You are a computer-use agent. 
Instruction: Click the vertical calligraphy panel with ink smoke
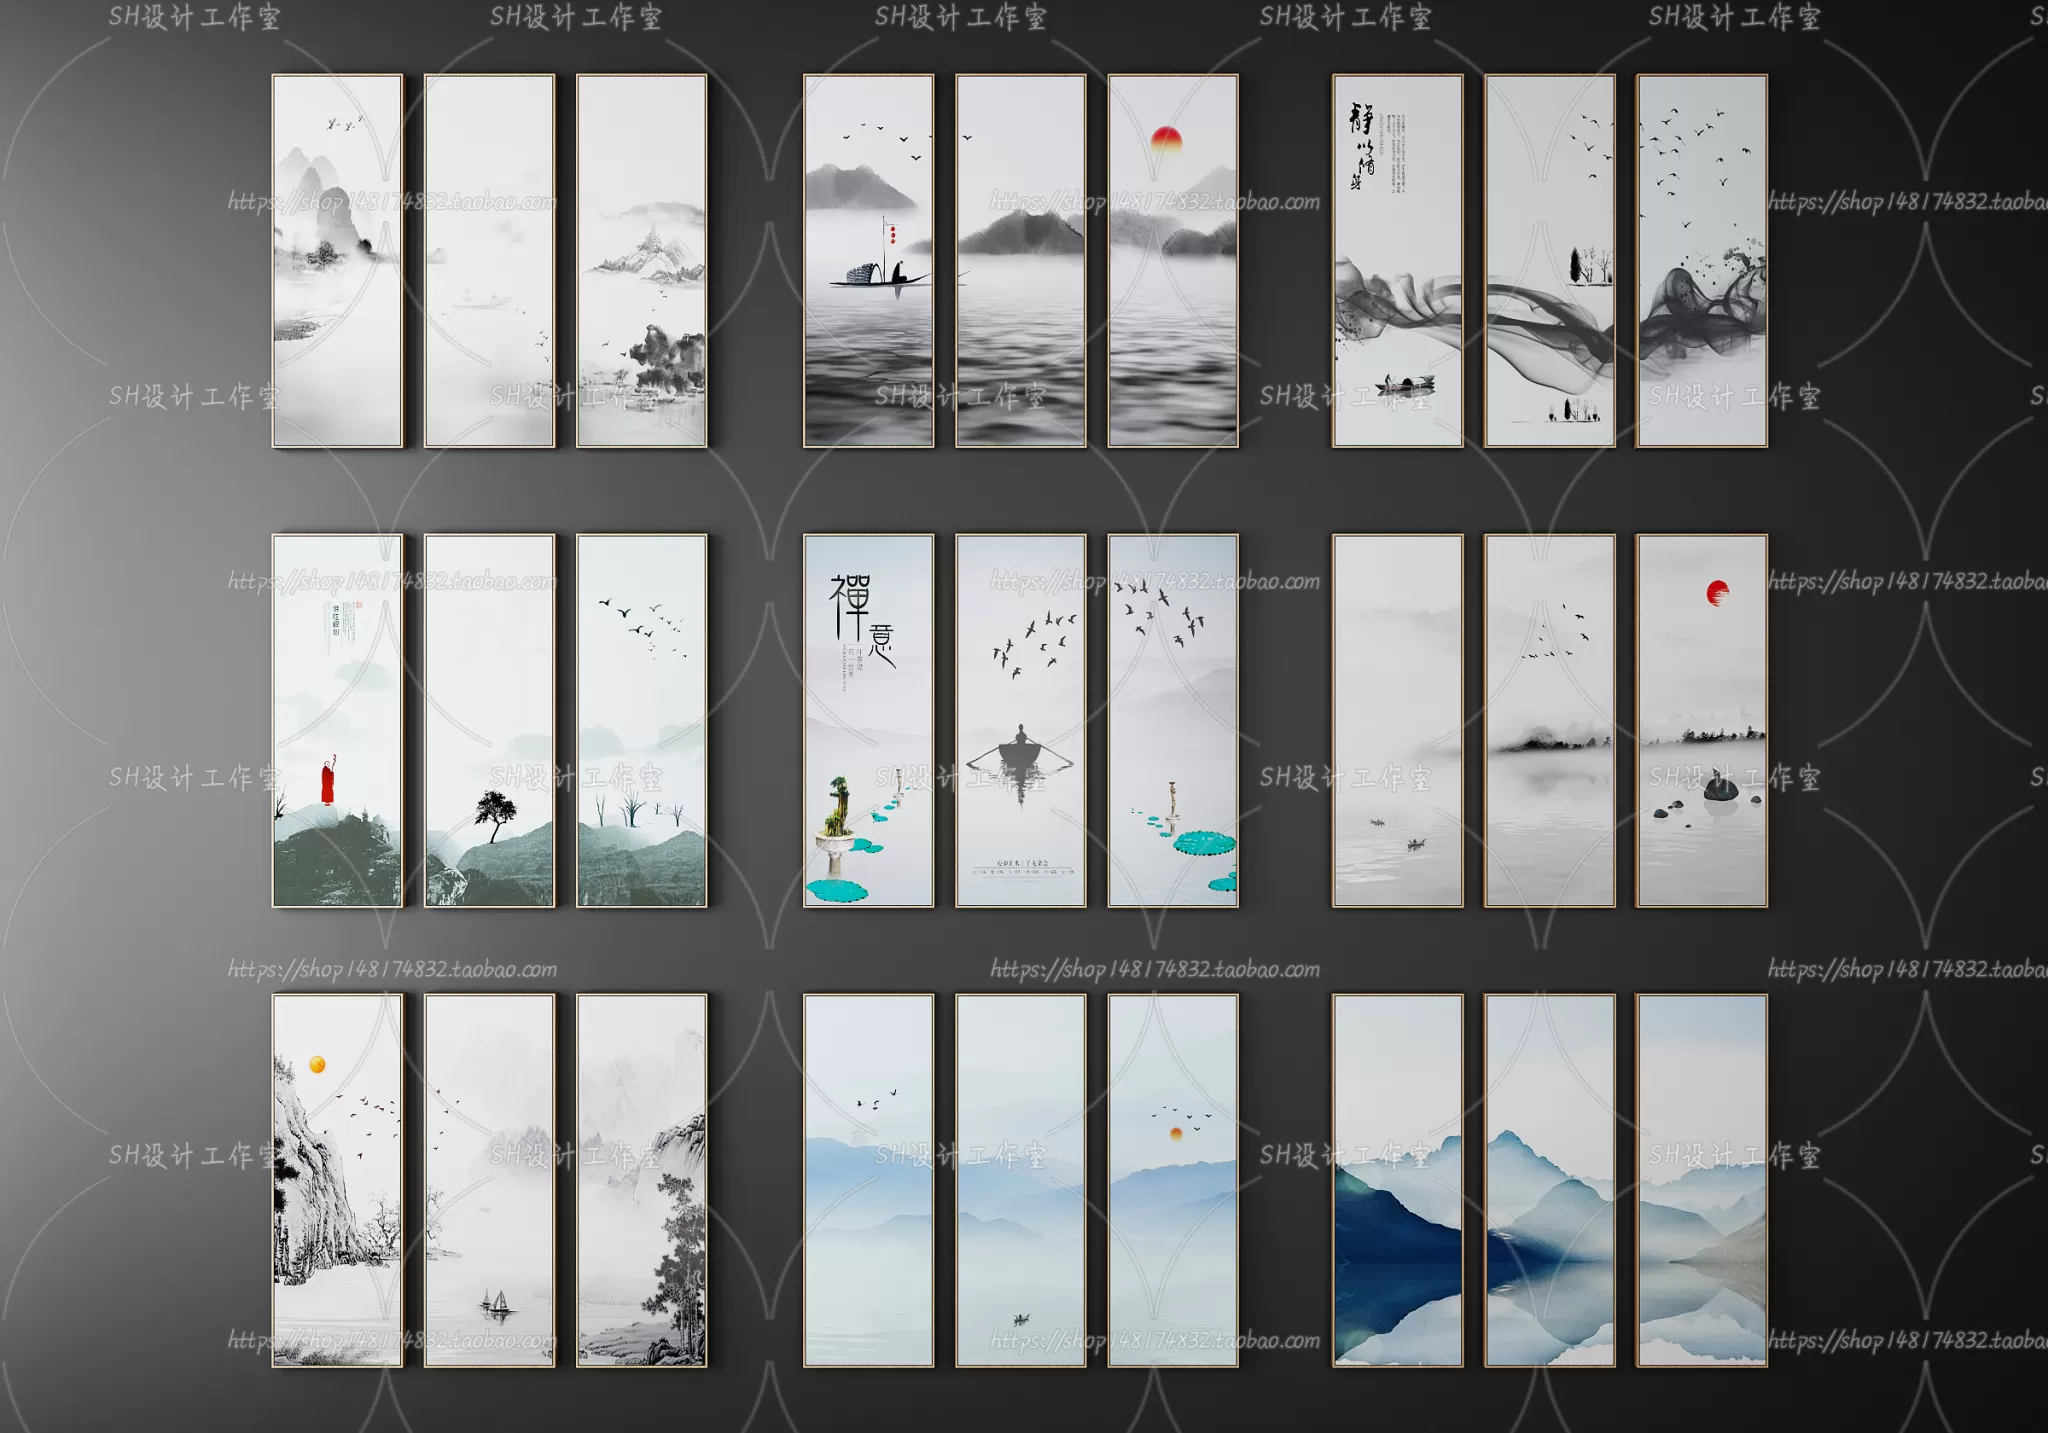[x=1397, y=260]
